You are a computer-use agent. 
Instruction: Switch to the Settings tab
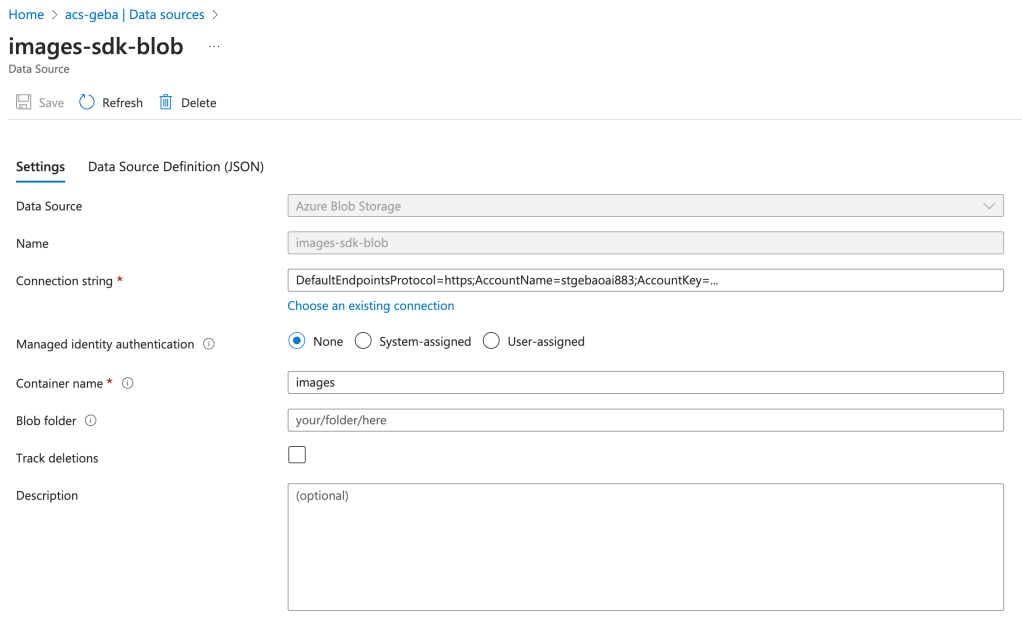coord(40,167)
